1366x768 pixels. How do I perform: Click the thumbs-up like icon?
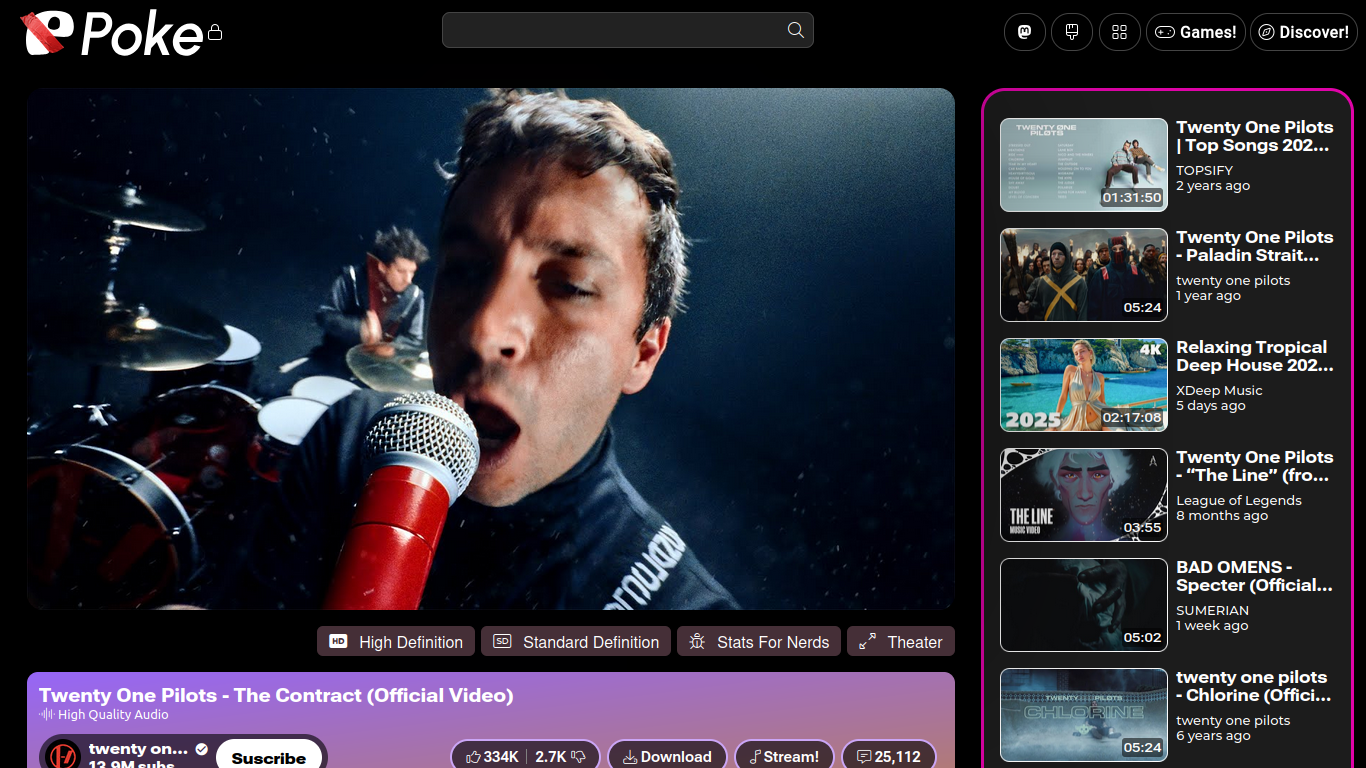(x=474, y=757)
